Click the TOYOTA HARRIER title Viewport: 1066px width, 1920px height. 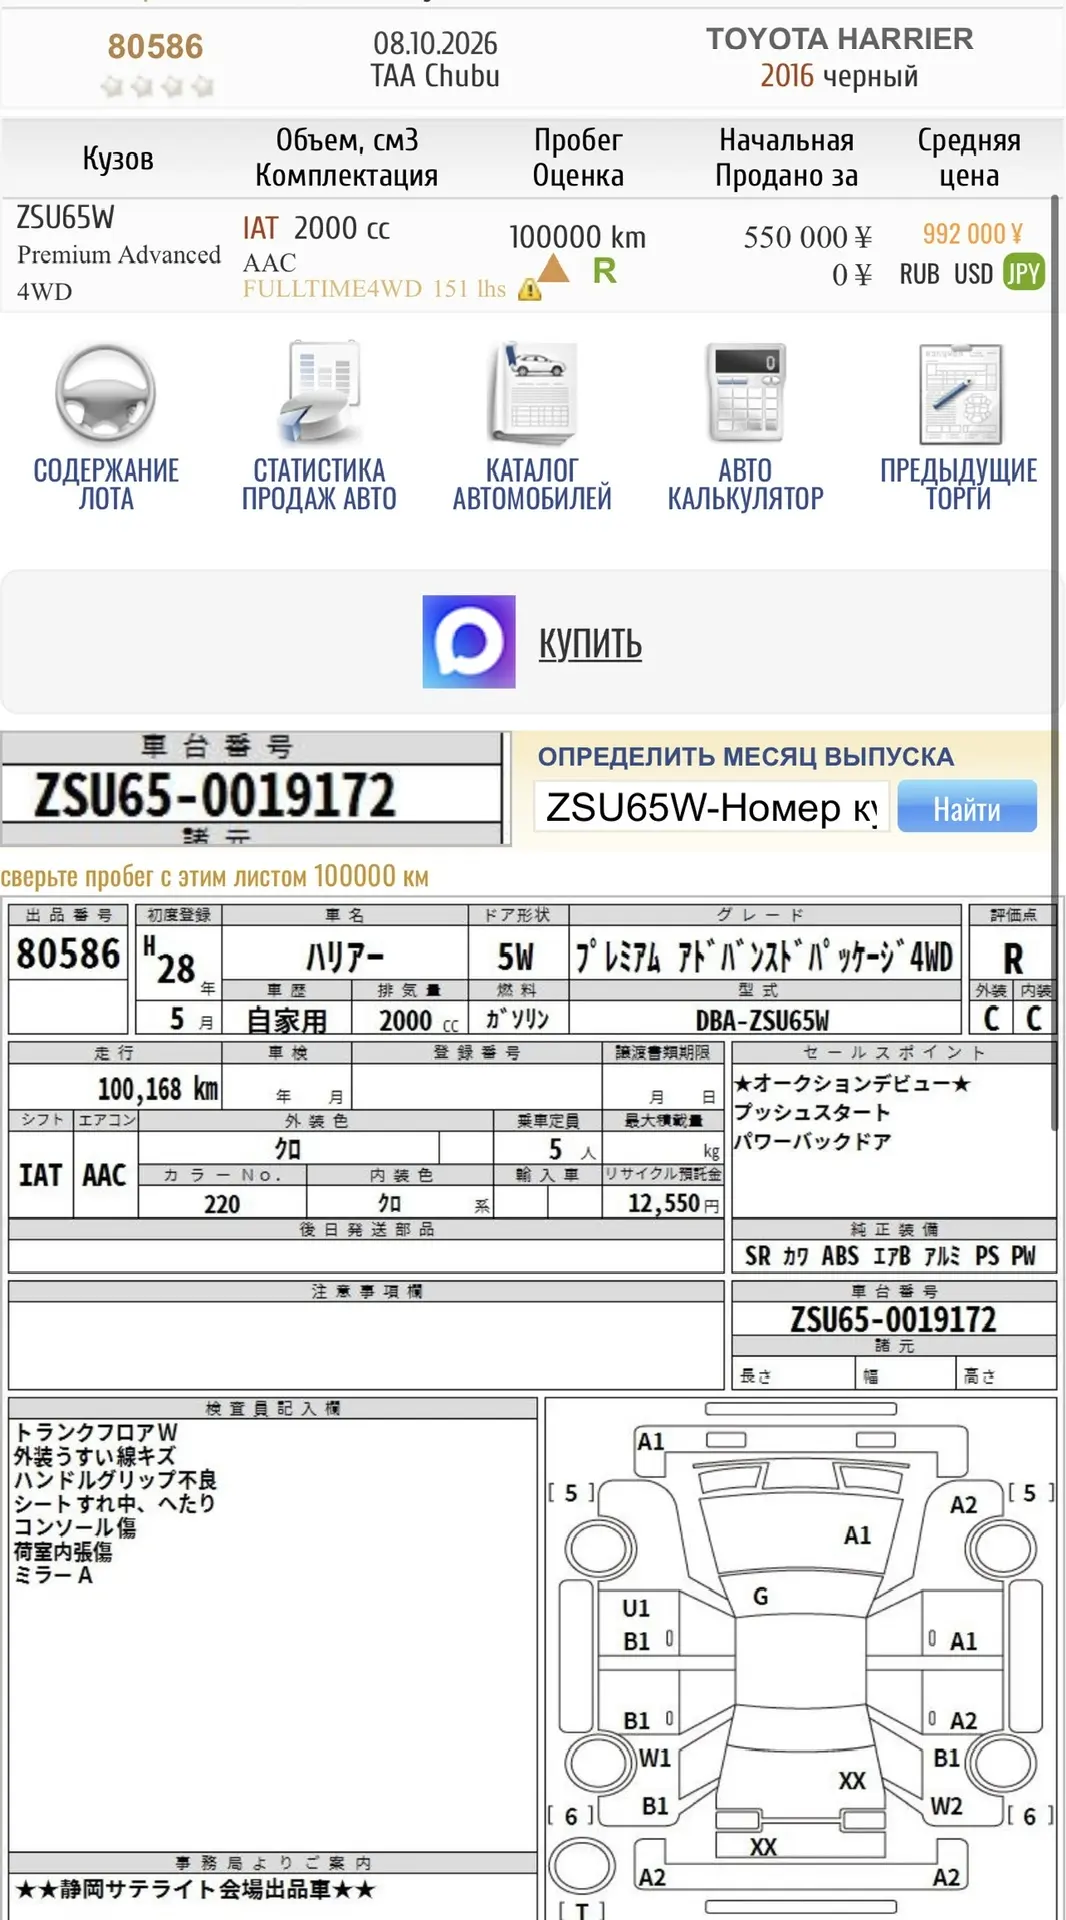(x=840, y=39)
